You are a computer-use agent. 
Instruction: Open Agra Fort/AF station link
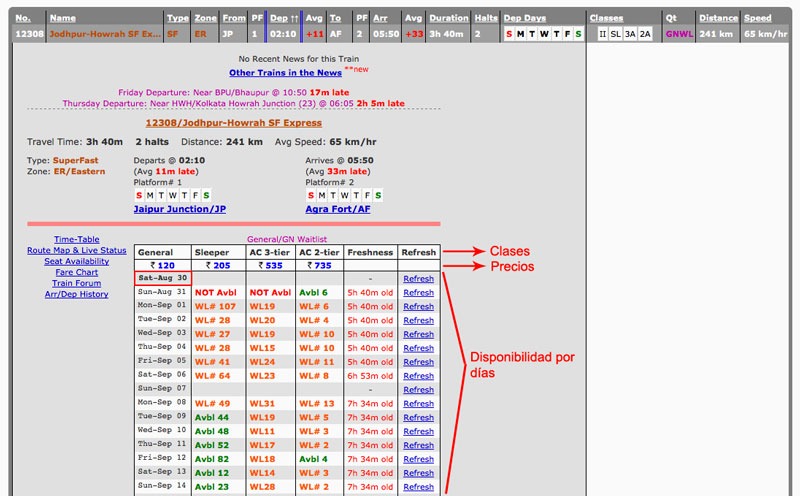338,209
